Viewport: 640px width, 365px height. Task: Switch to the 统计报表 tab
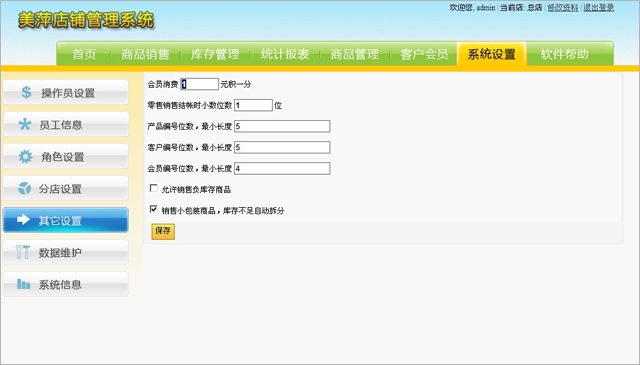285,54
